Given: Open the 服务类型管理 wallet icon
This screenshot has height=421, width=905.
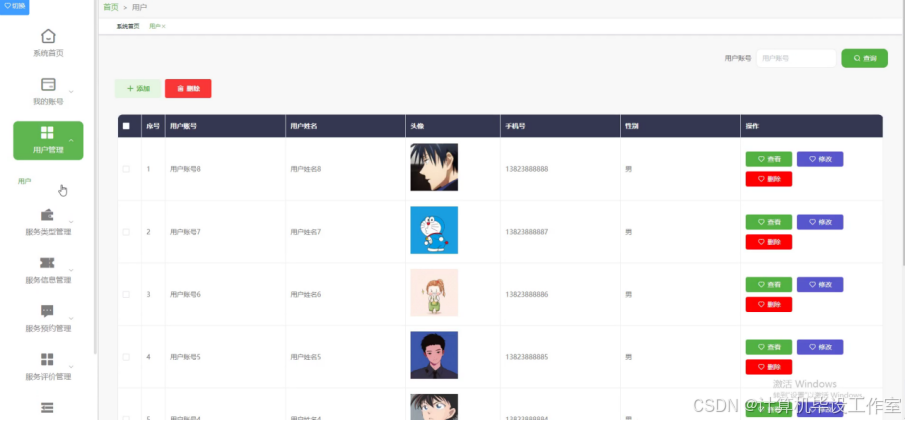Looking at the screenshot, I should (x=47, y=215).
